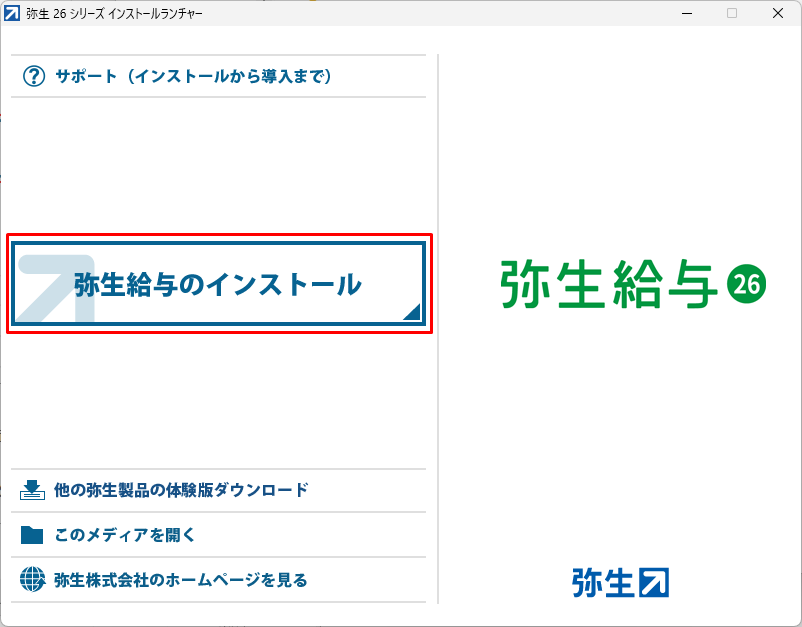Minimize the installer launcher window

pyautogui.click(x=686, y=13)
